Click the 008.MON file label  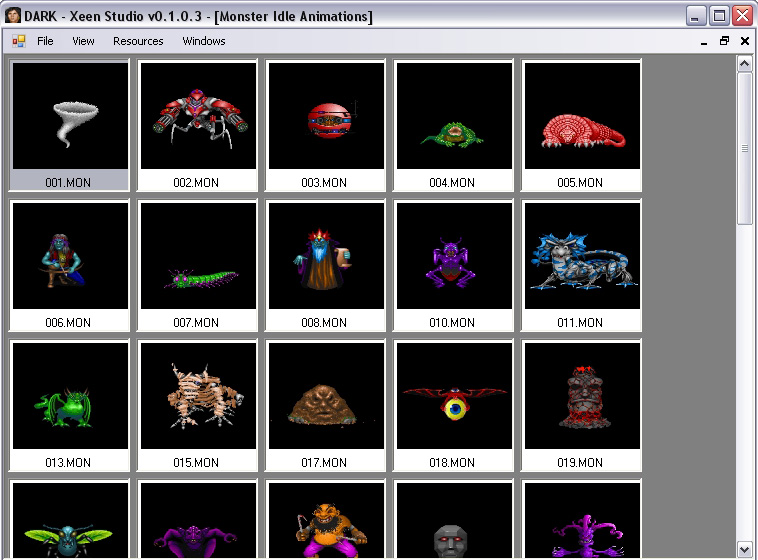coord(324,323)
